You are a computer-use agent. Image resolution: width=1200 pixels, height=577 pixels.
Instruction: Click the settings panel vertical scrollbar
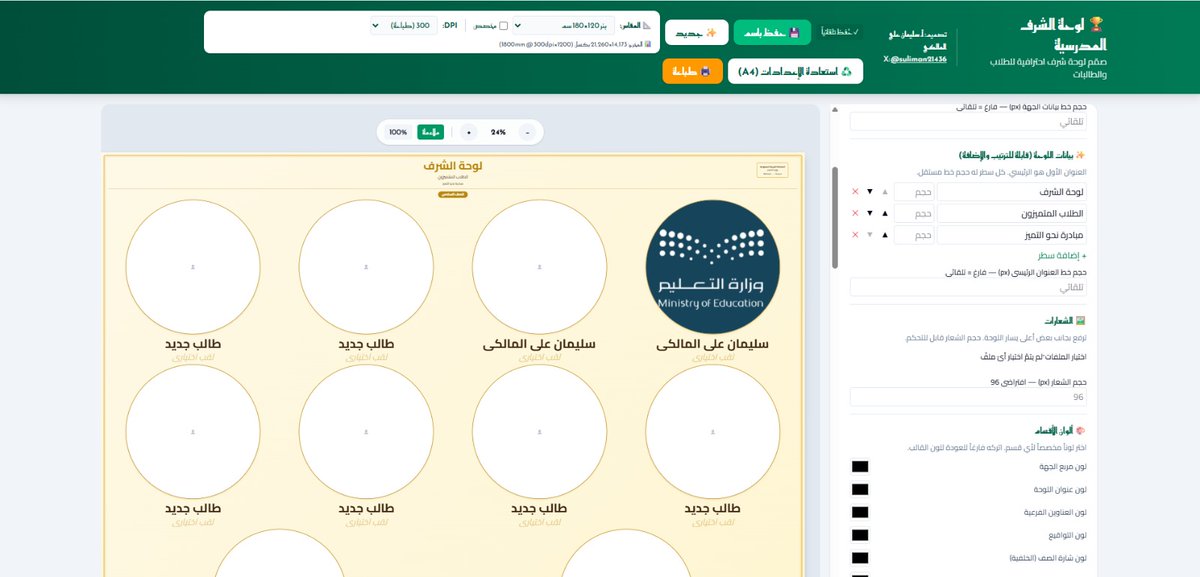[x=836, y=218]
